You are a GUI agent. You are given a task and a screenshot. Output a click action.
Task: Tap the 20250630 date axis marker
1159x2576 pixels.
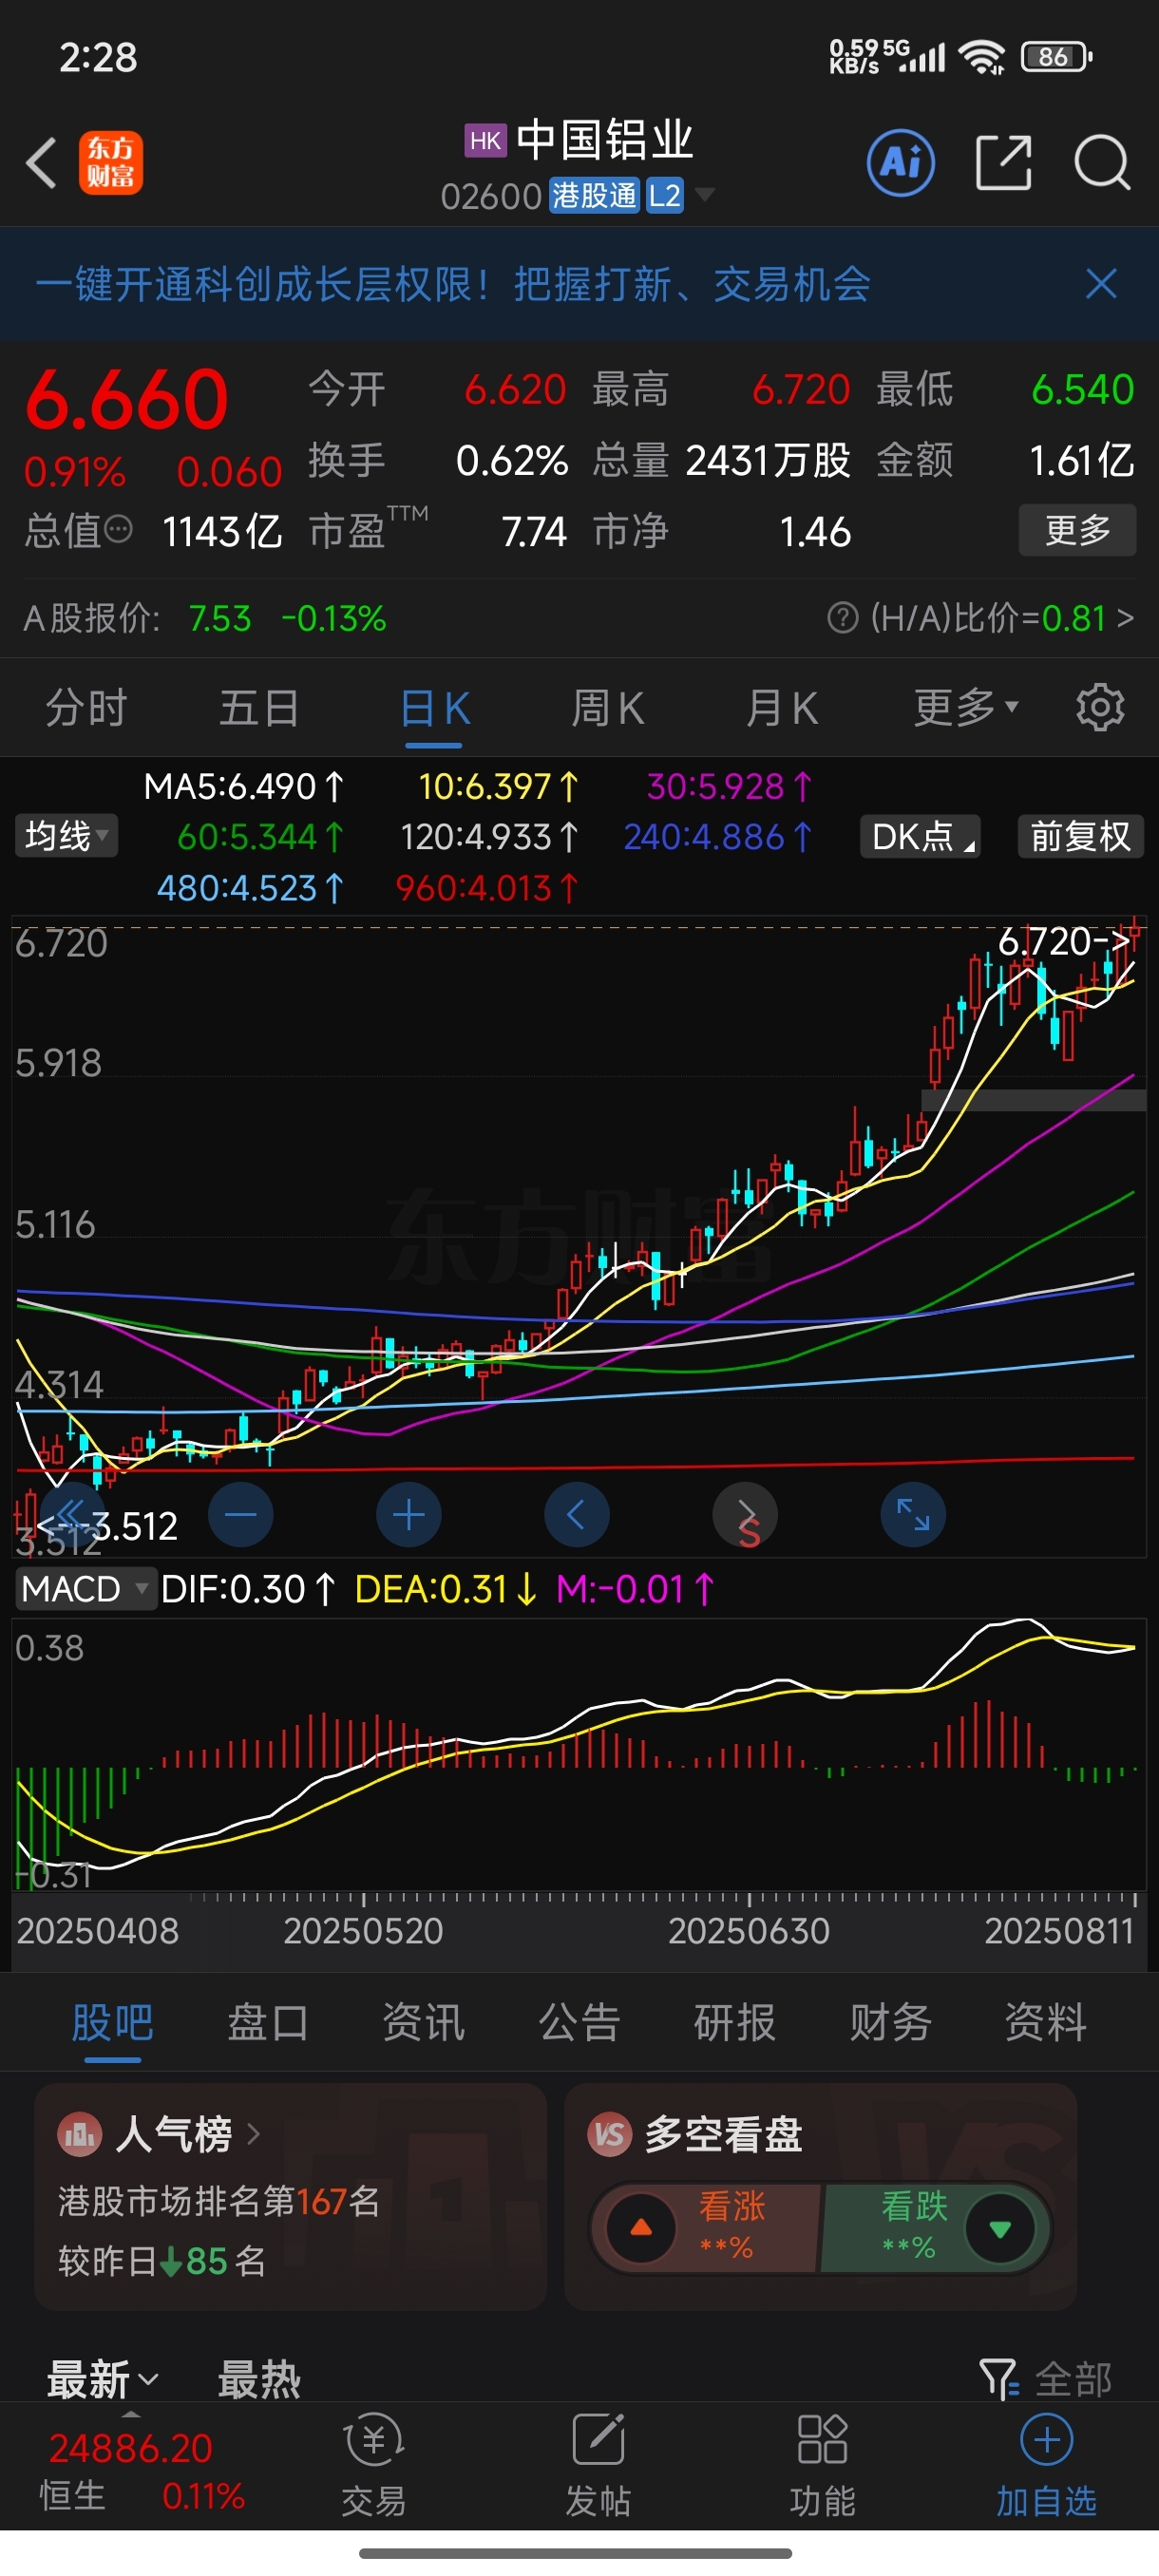click(748, 1930)
